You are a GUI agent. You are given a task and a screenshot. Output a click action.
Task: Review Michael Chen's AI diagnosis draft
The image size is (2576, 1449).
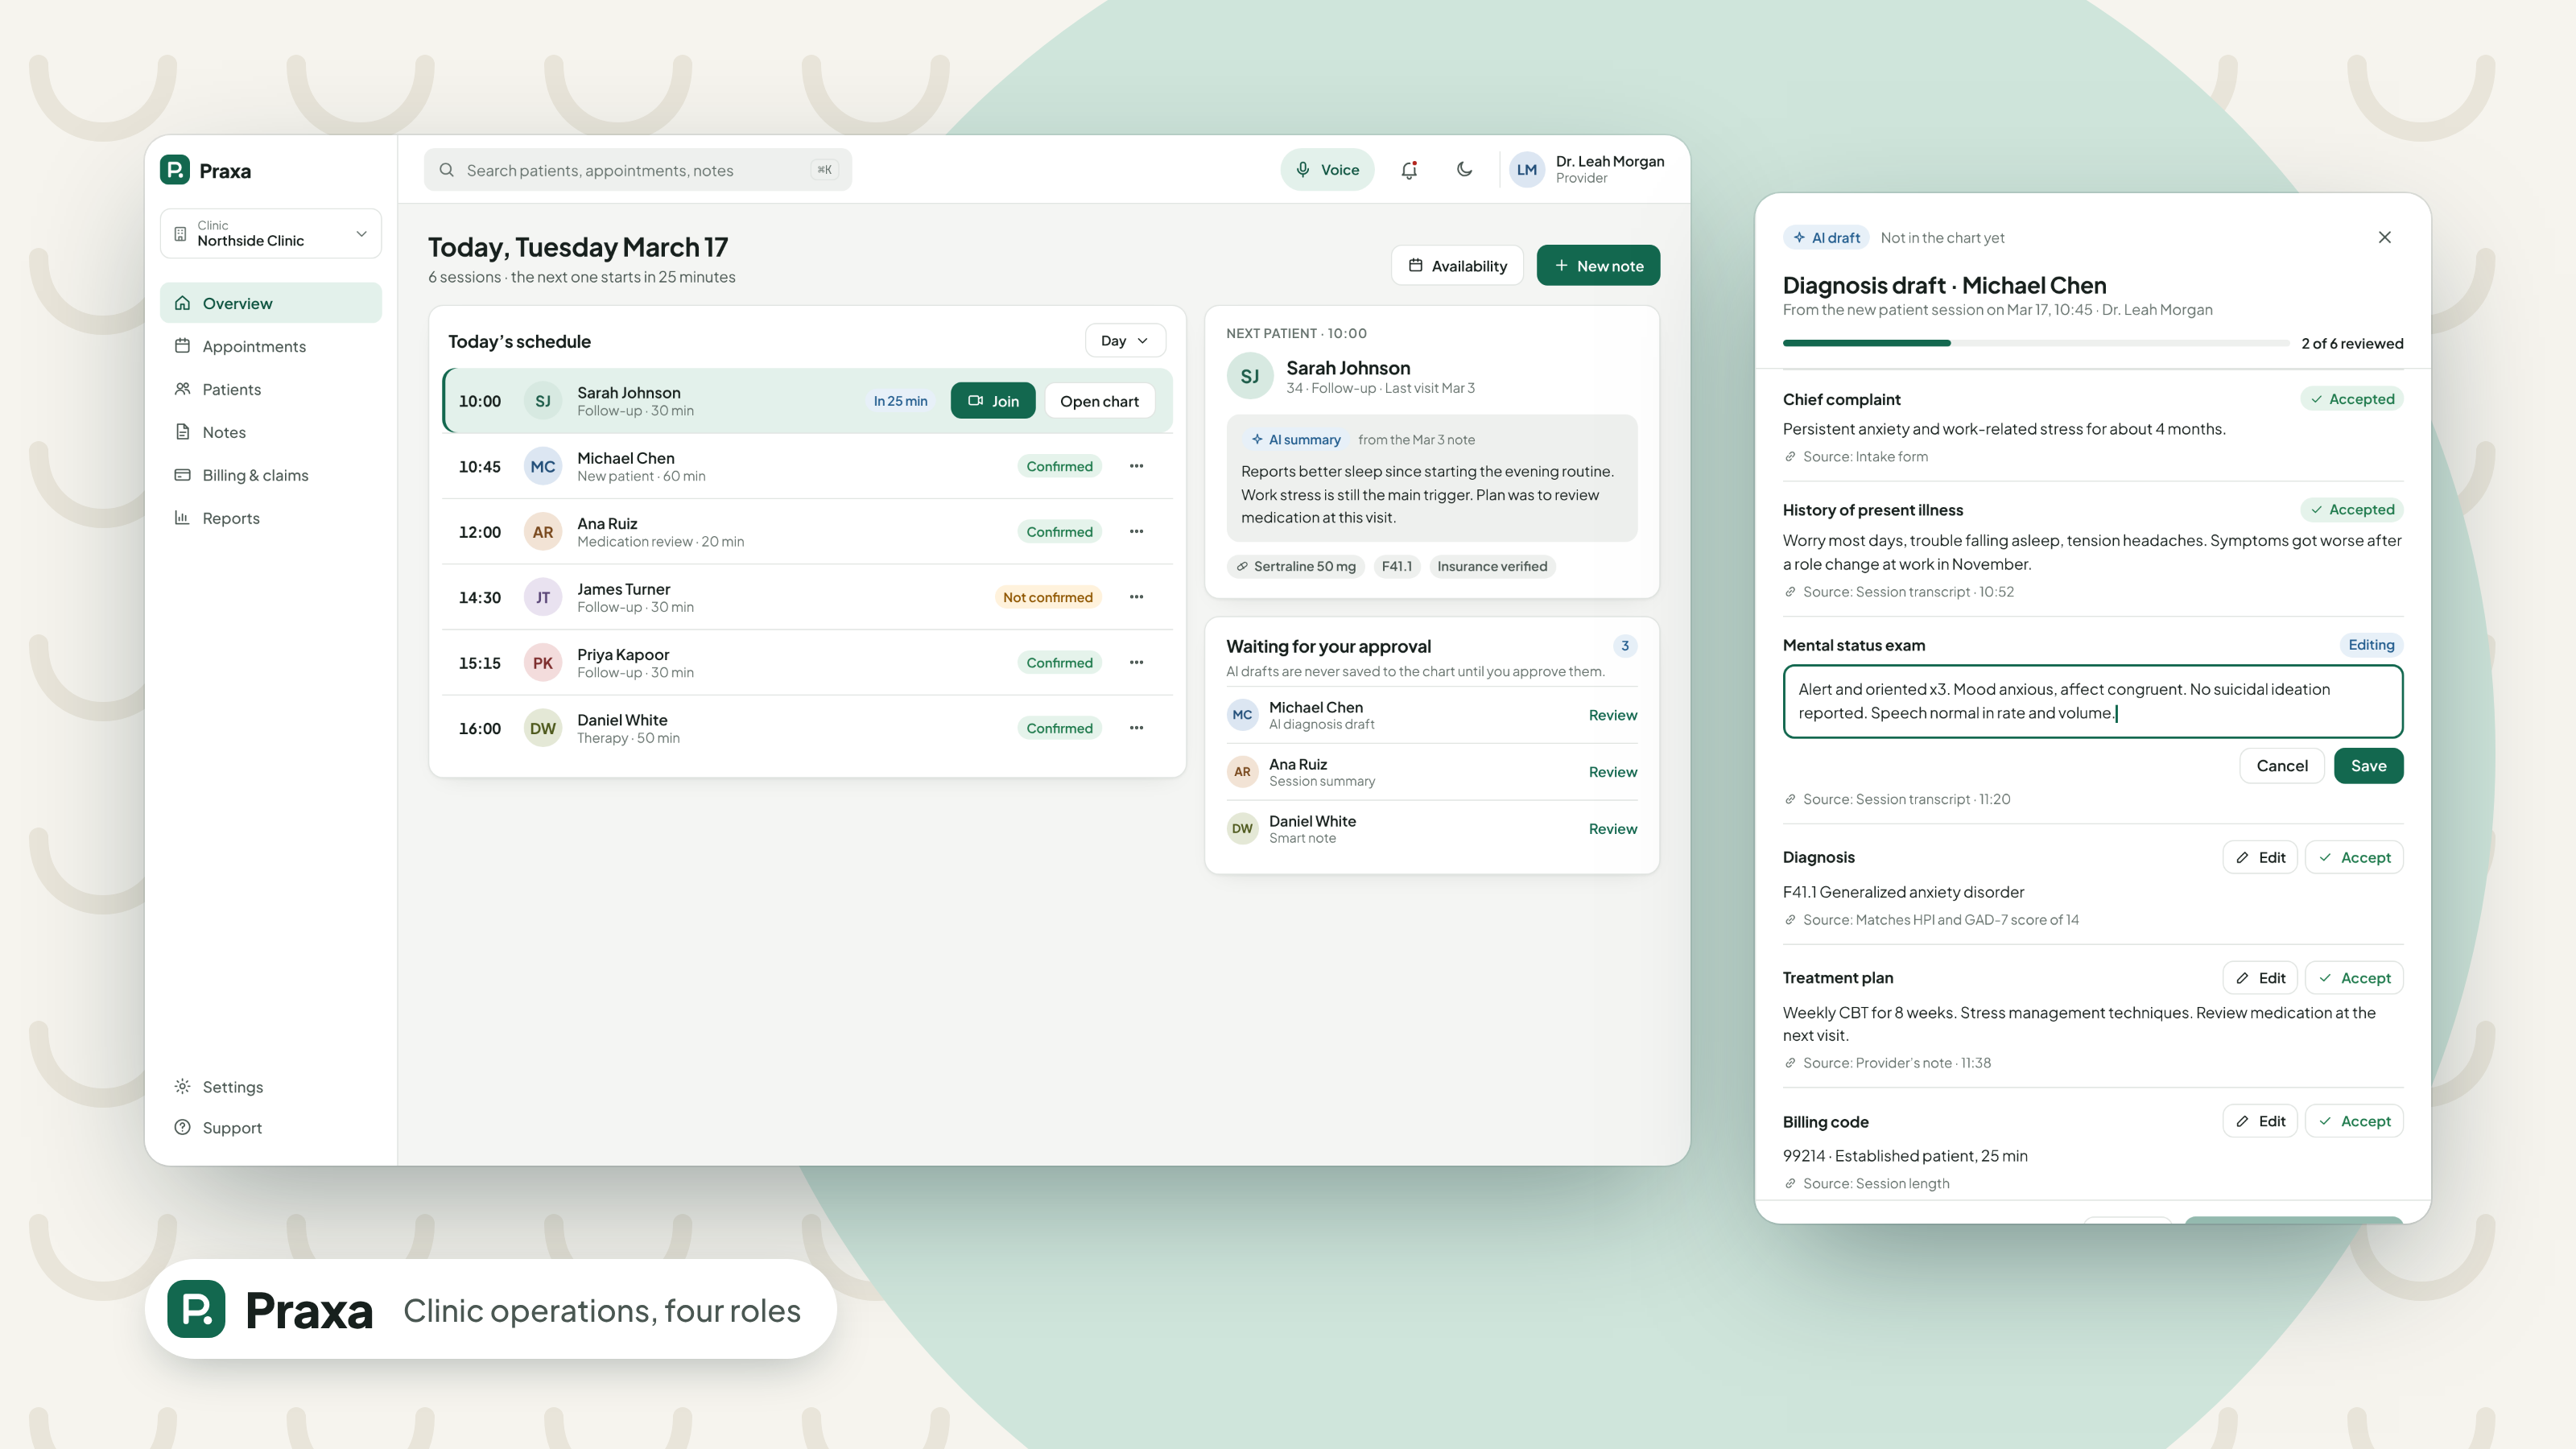1612,715
